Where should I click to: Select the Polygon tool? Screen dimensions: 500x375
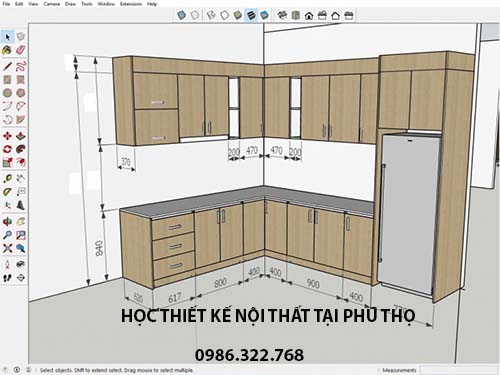pos(21,93)
